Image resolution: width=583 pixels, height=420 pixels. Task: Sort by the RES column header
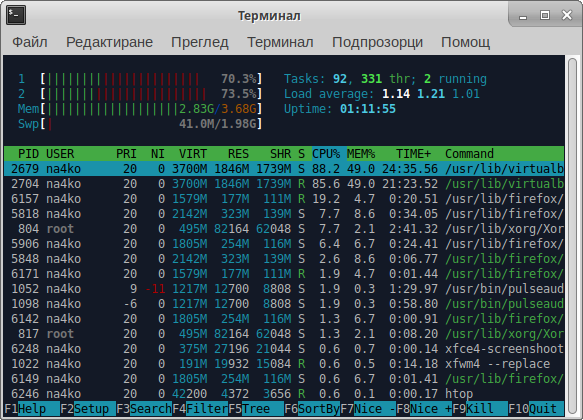pyautogui.click(x=238, y=154)
